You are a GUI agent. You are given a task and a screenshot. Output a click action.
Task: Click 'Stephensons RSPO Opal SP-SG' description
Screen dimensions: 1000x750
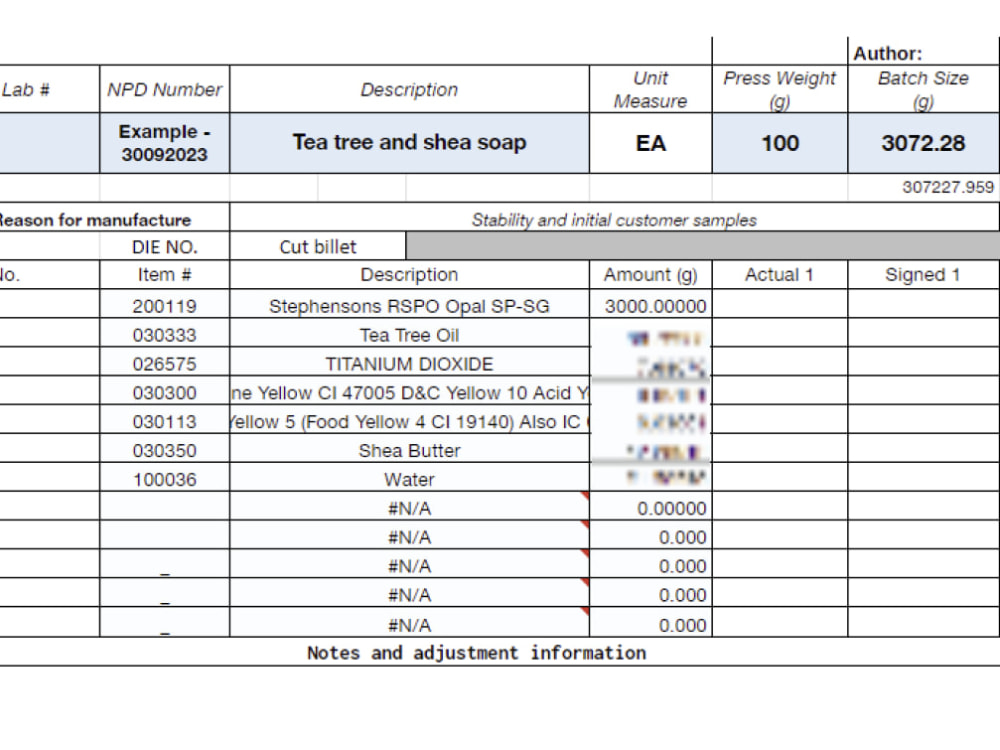click(409, 305)
